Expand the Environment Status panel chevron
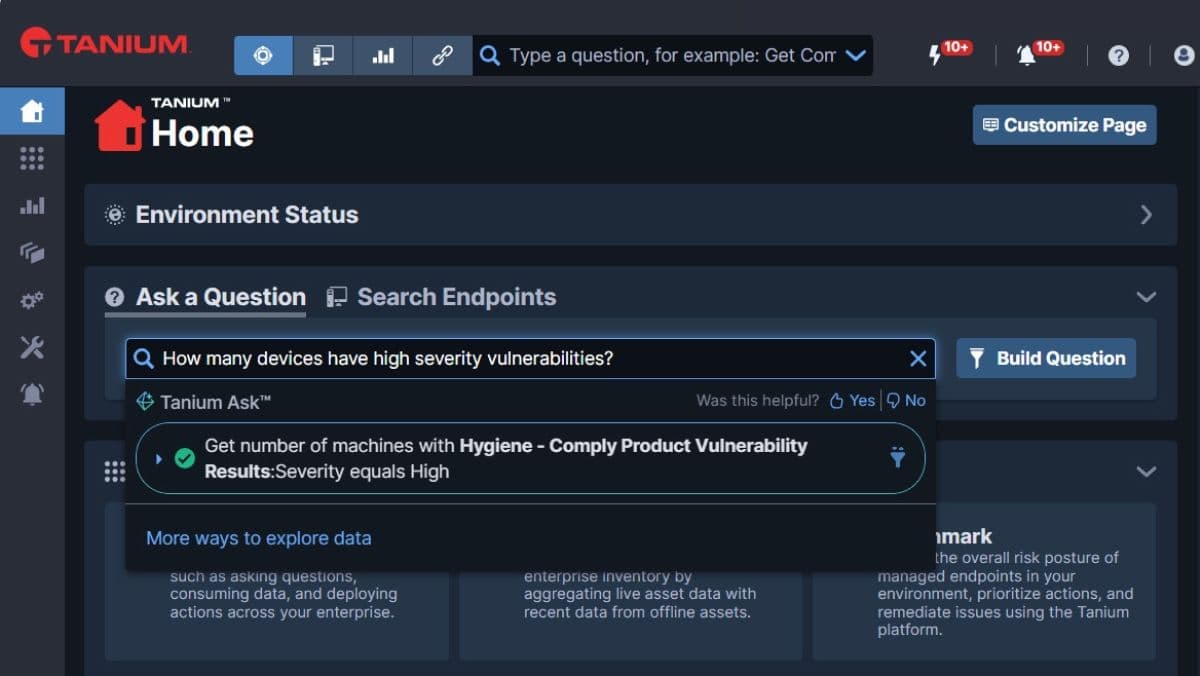 coord(1146,215)
